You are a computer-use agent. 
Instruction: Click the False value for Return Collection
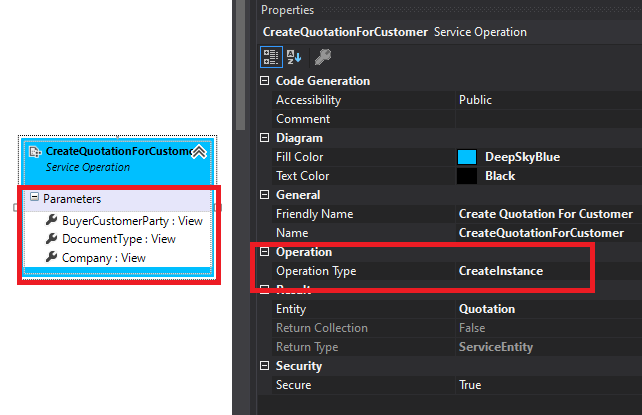472,328
